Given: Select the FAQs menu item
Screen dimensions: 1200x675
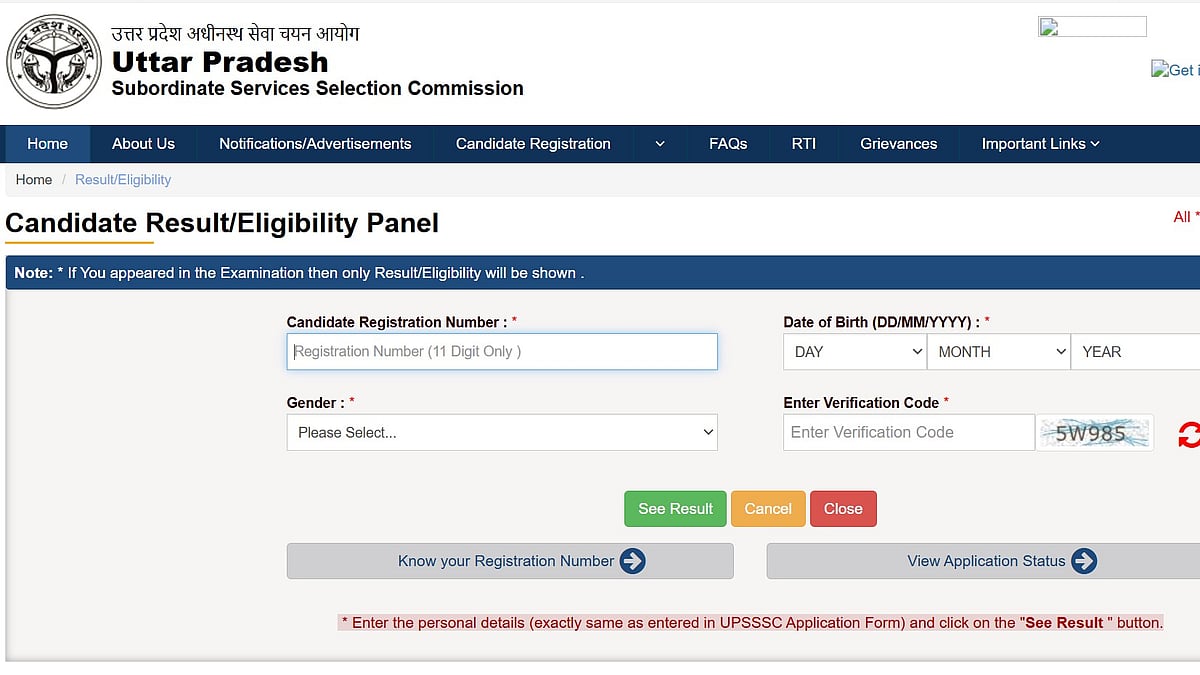Looking at the screenshot, I should tap(728, 143).
